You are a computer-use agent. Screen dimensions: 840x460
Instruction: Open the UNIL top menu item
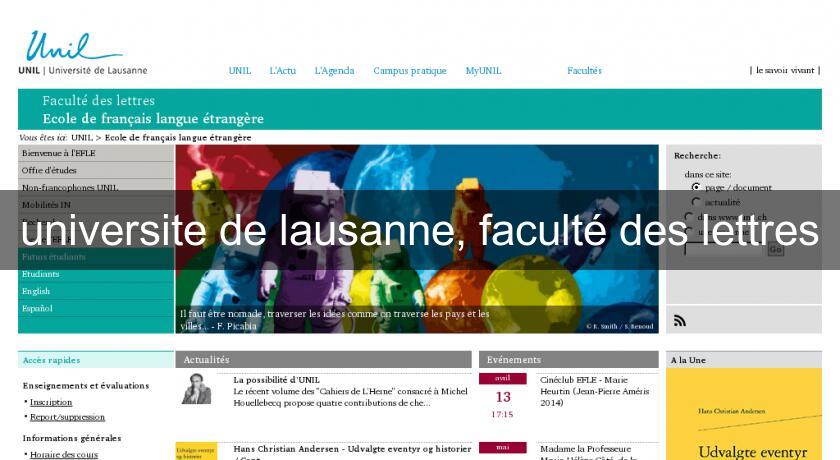point(239,70)
